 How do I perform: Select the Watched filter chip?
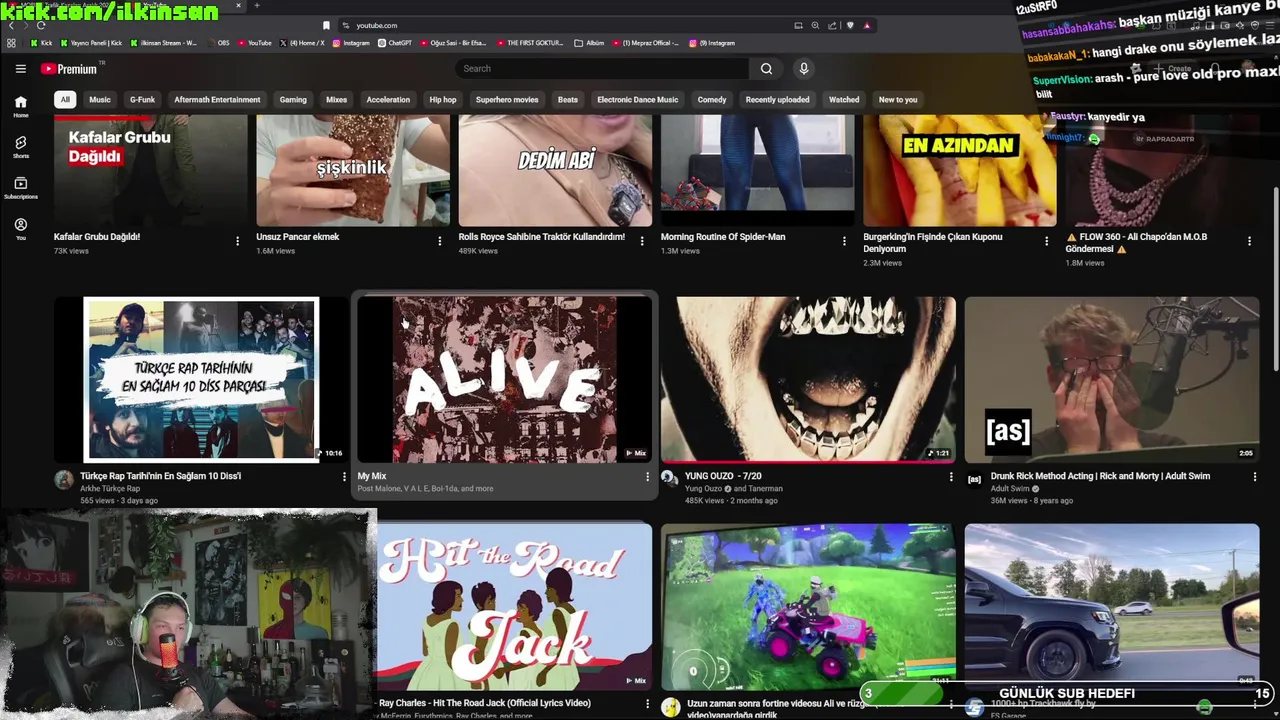click(844, 100)
